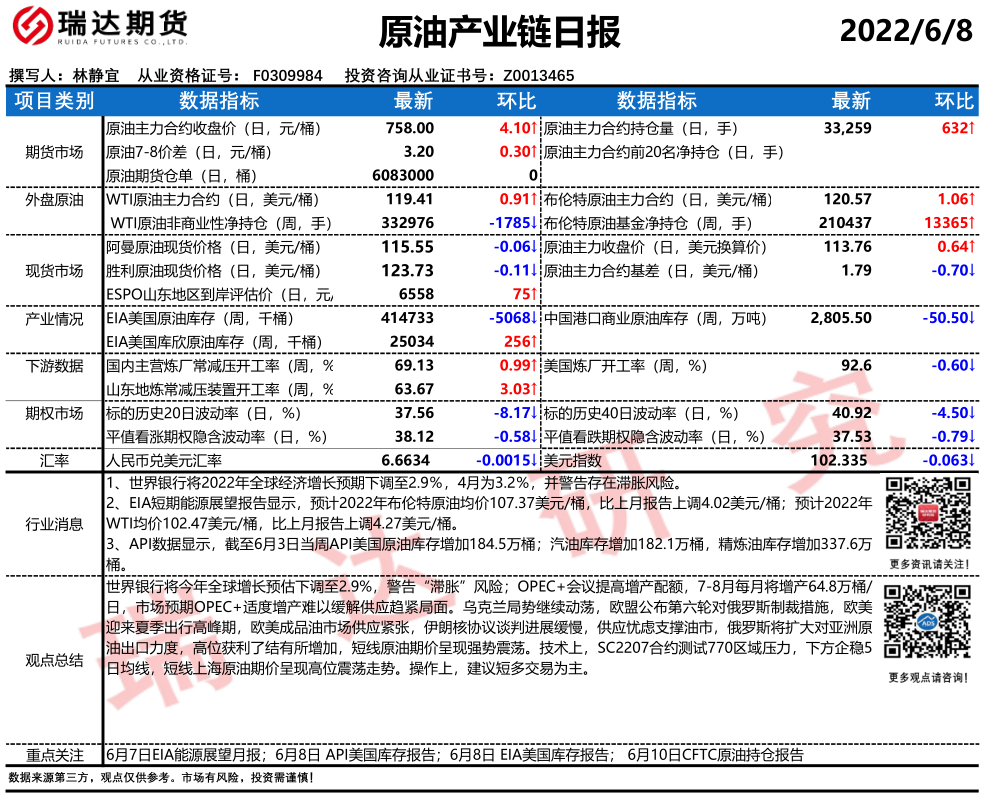Click the QR code labeled 更多资讯请关注
This screenshot has height=797, width=984.
click(926, 514)
